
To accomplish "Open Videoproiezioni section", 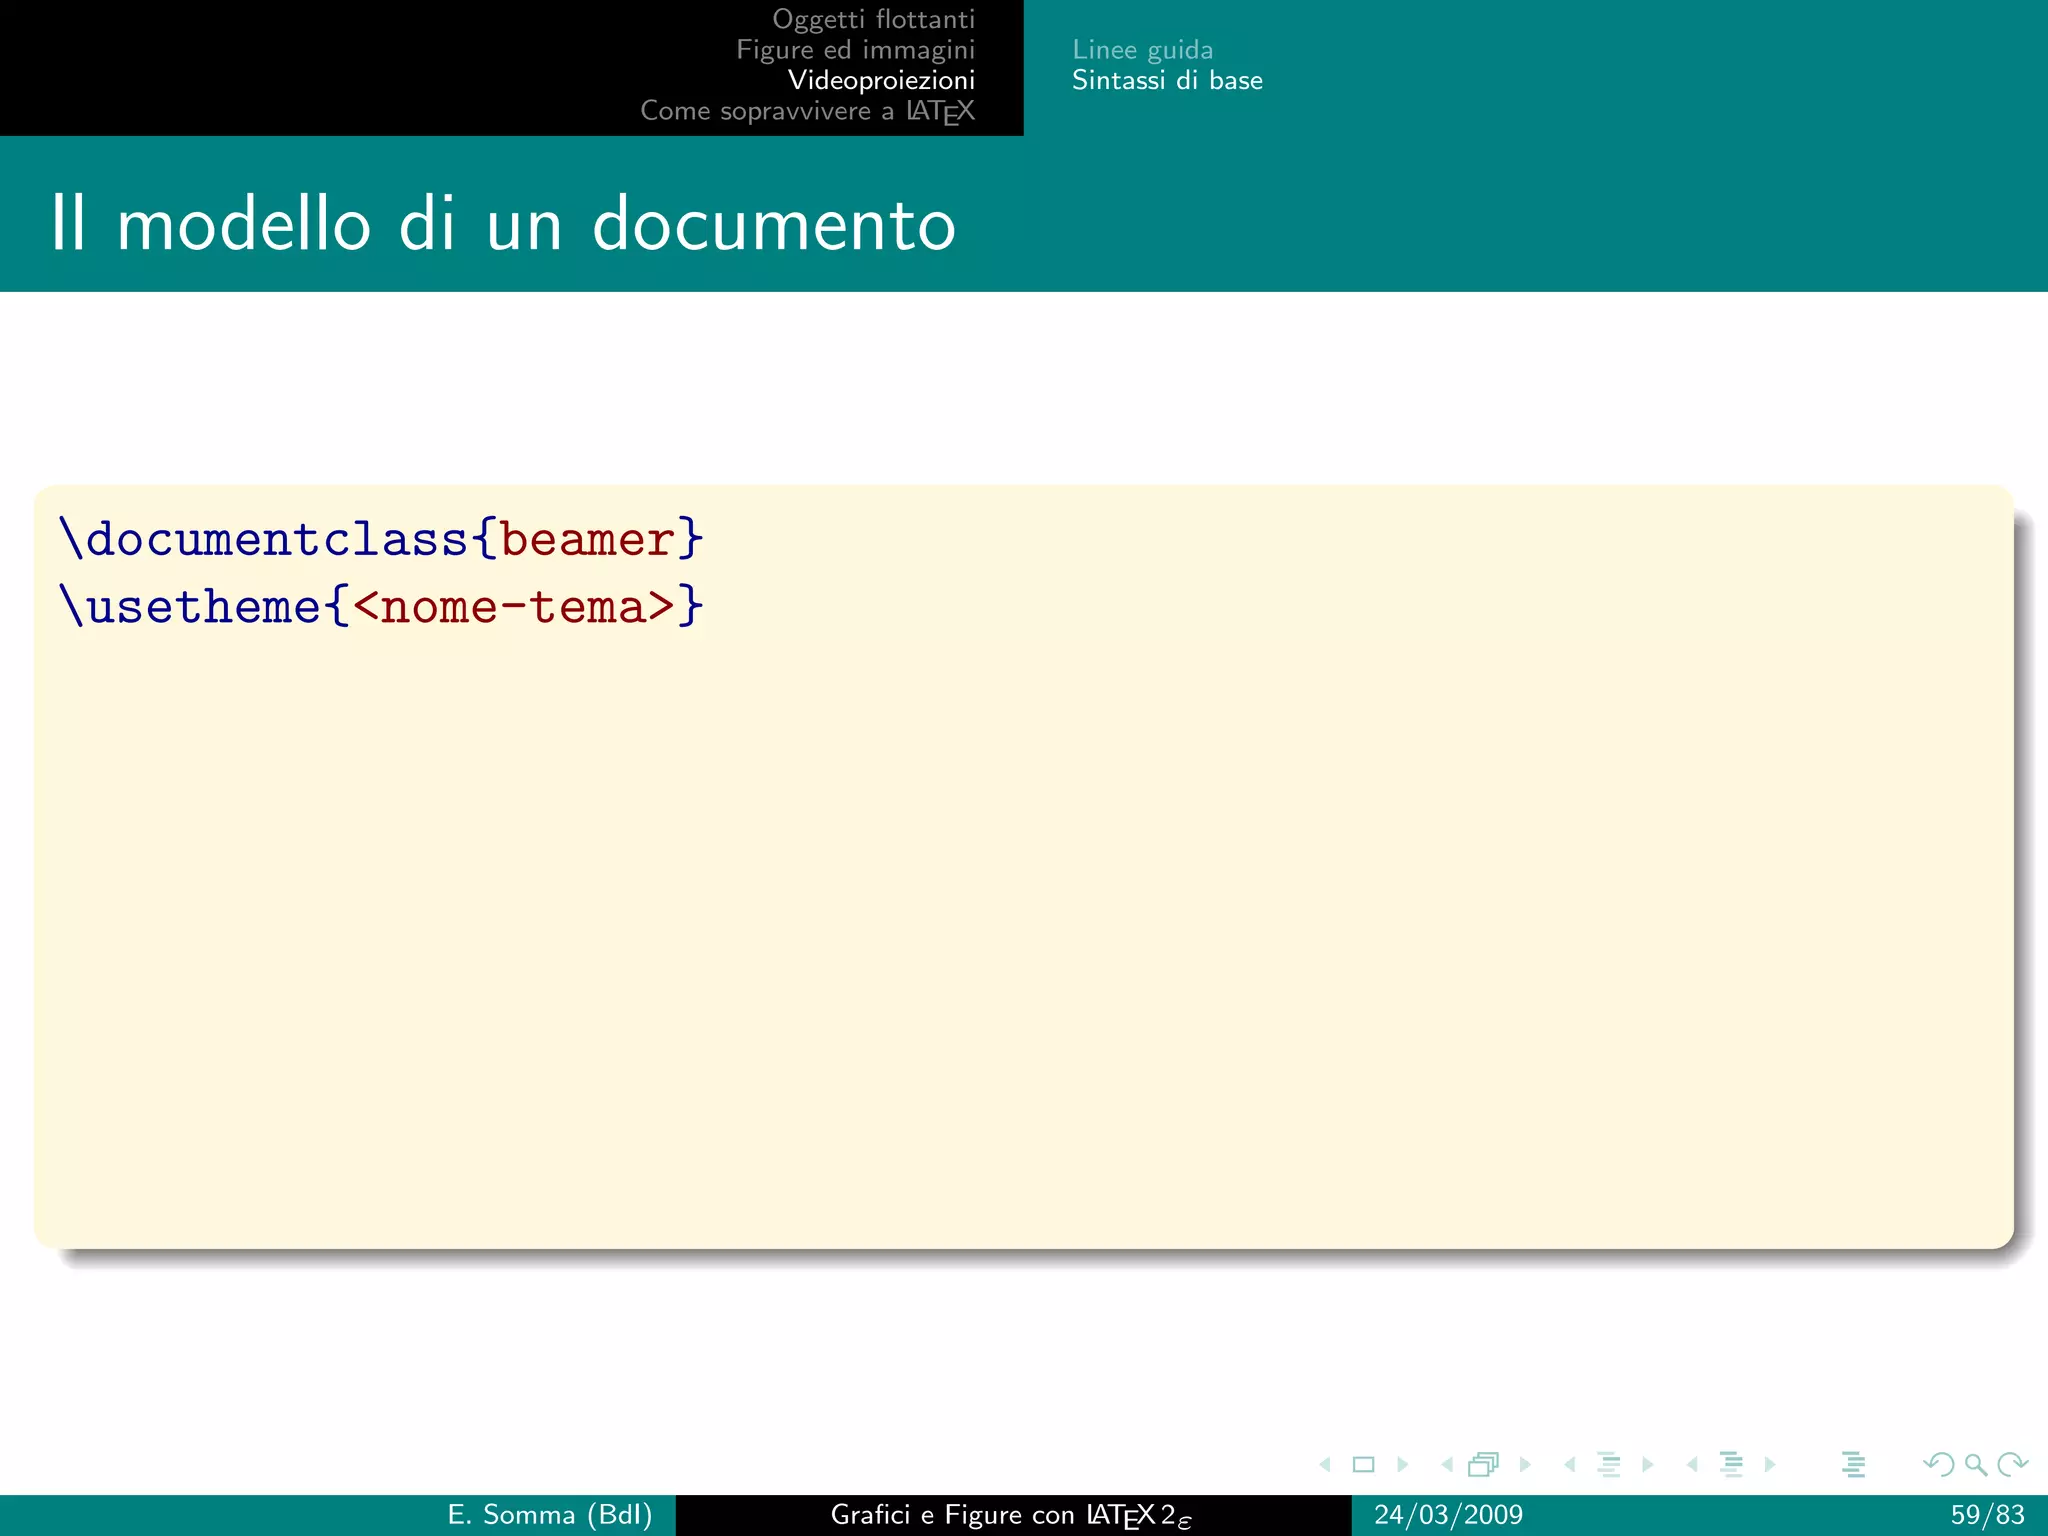I will tap(882, 80).
